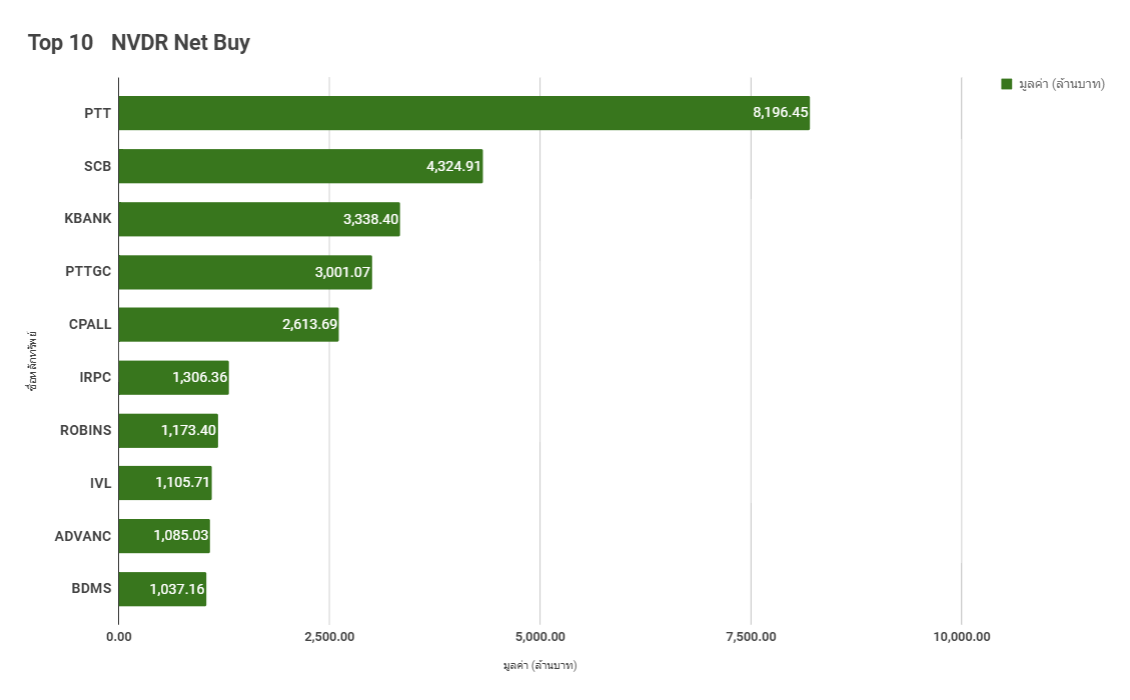The width and height of the screenshot is (1130, 700).
Task: Click the 0.00 x-axis tick label
Action: pyautogui.click(x=118, y=637)
